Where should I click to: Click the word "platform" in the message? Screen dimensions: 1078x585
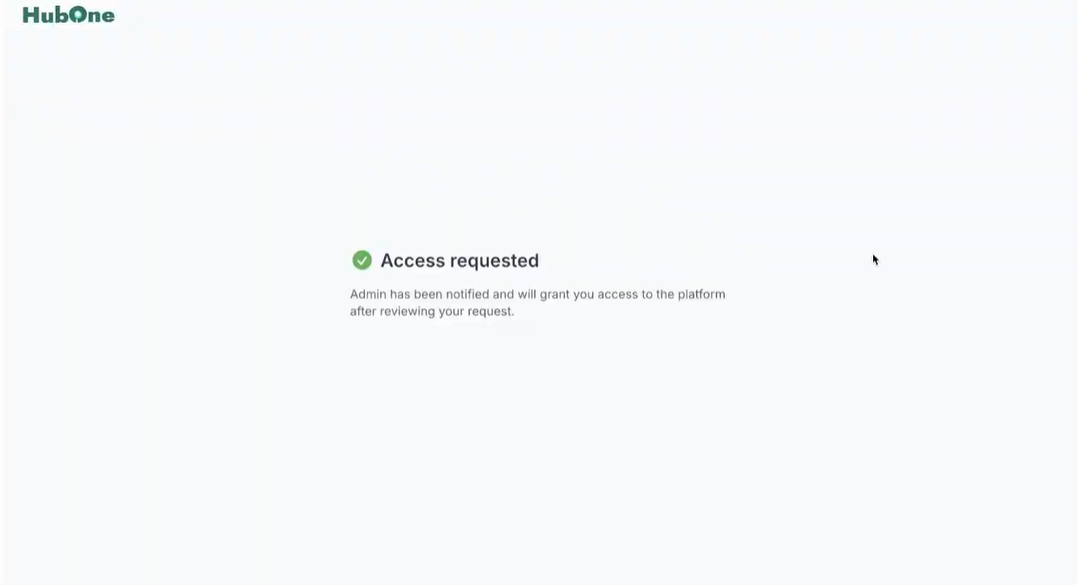tap(701, 294)
